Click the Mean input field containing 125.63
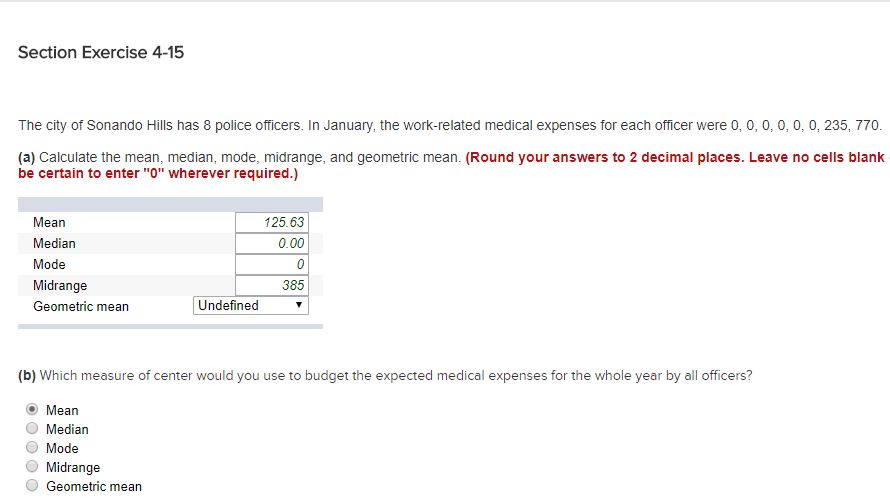This screenshot has width=890, height=504. 272,222
